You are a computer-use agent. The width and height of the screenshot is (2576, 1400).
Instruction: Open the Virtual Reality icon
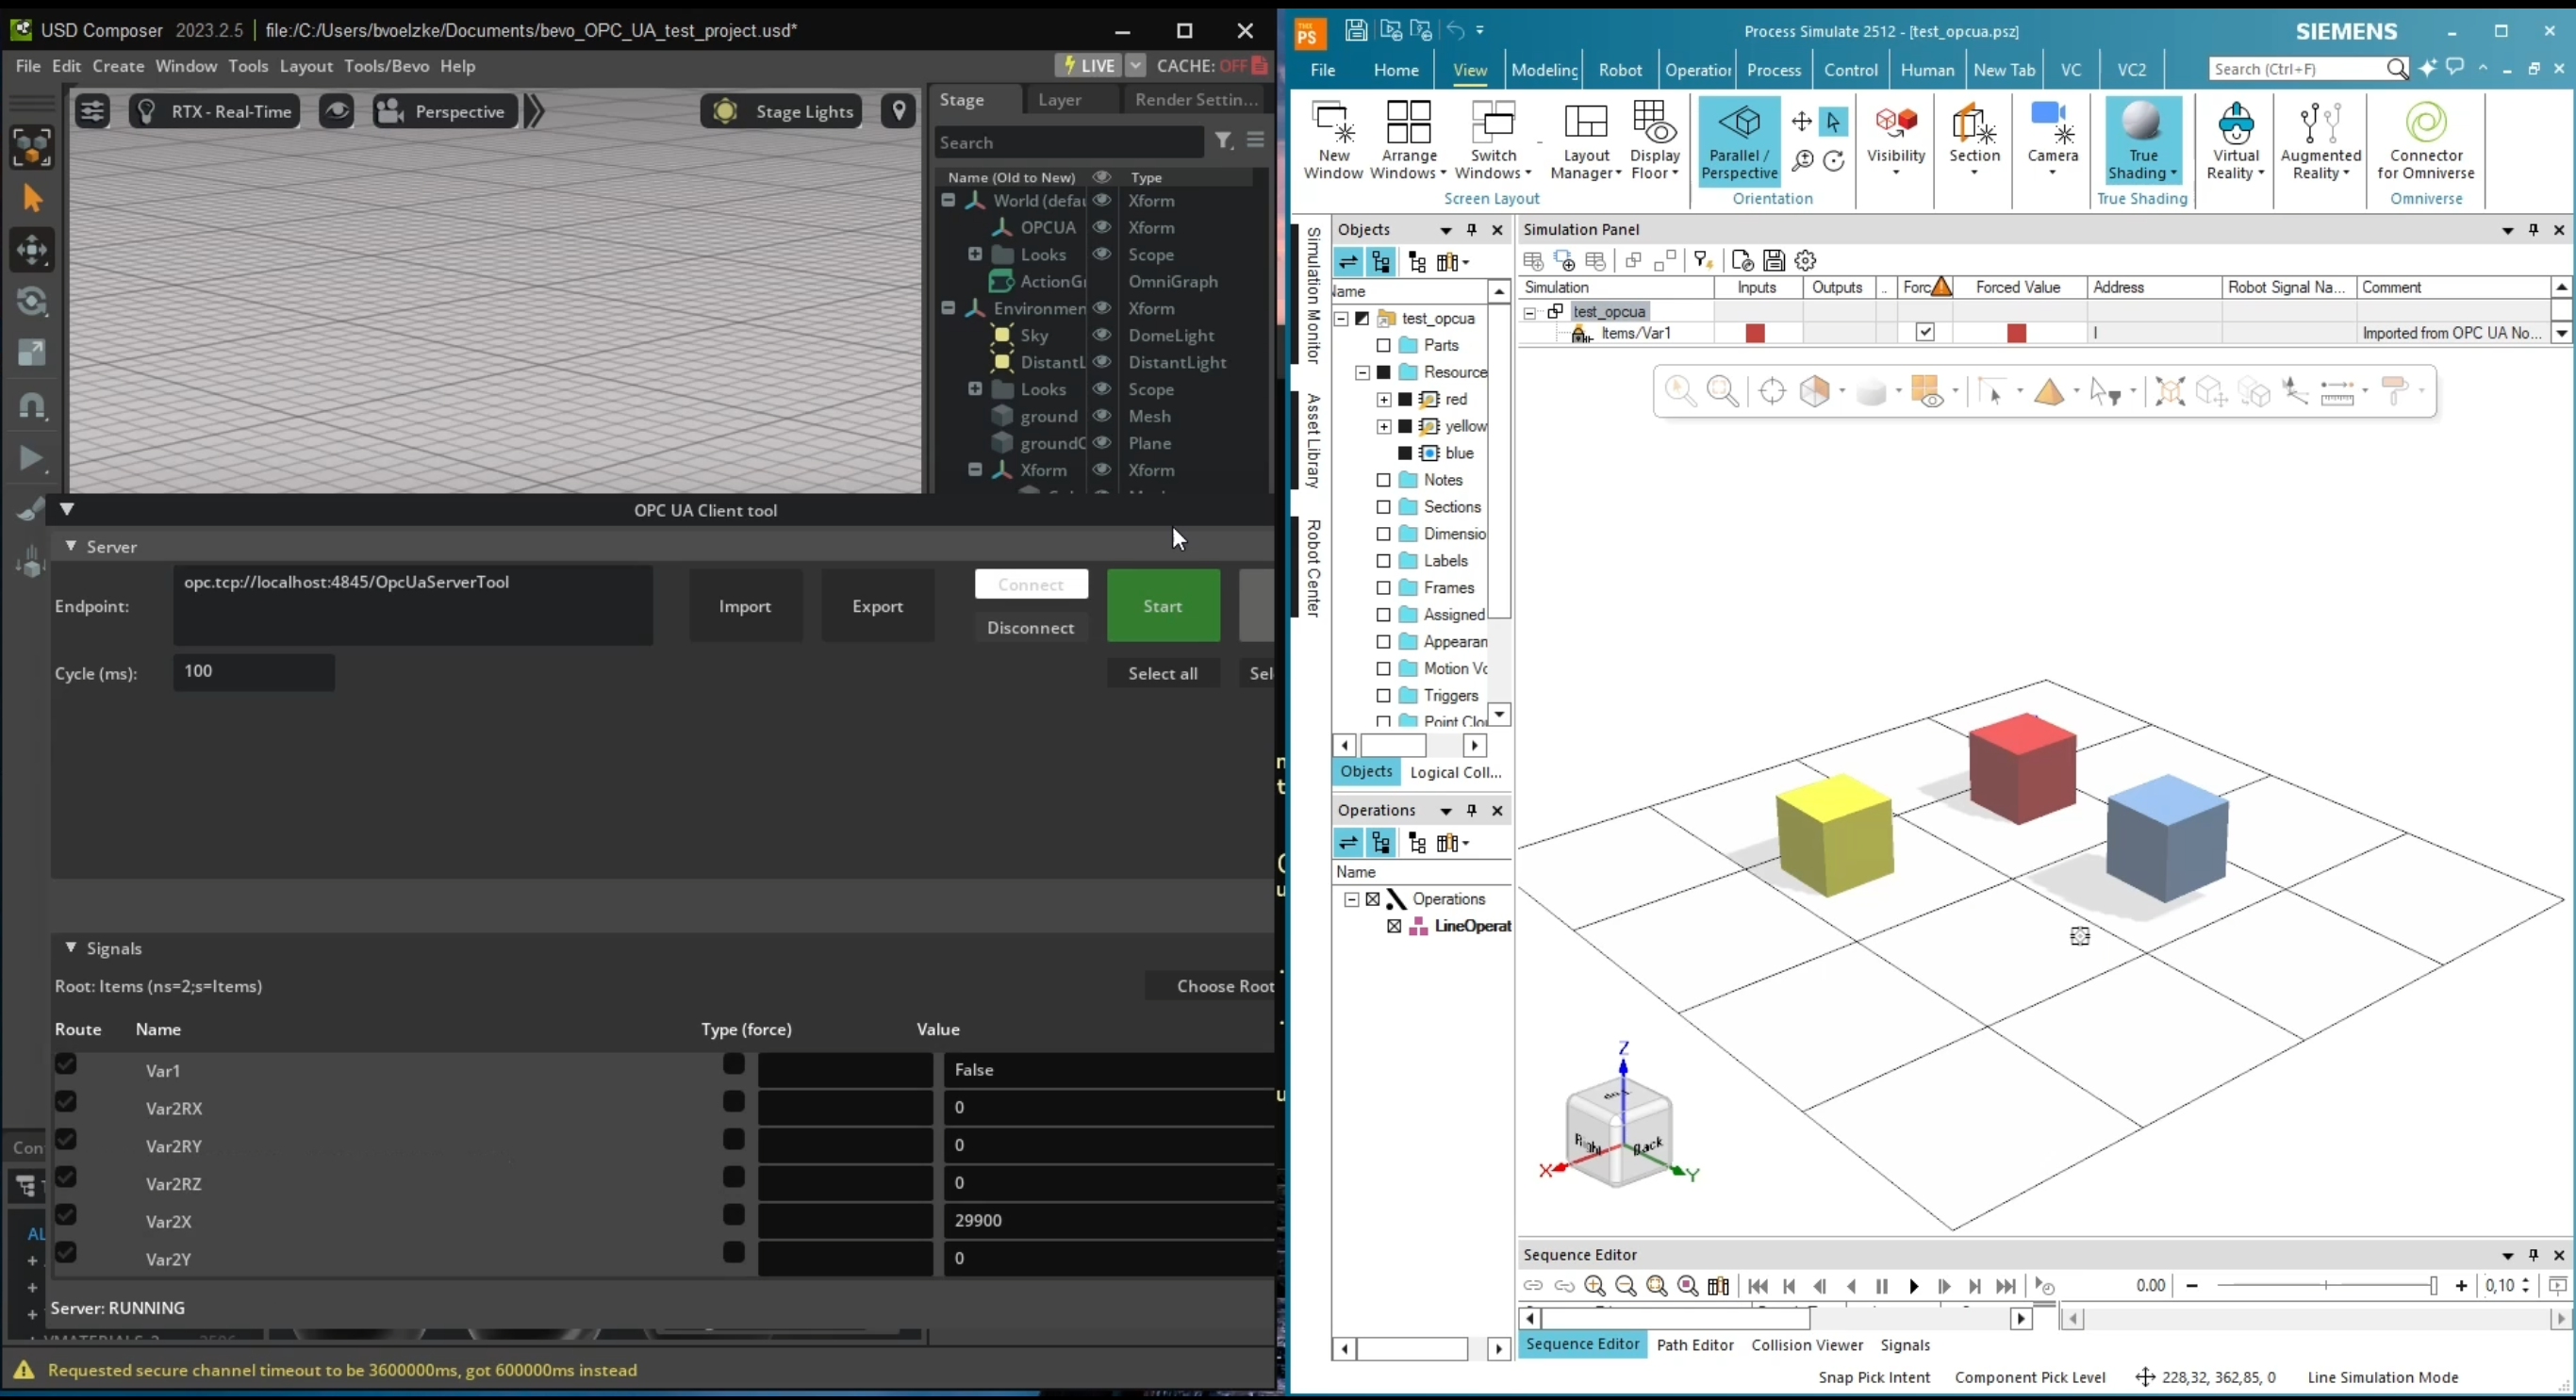2235,123
